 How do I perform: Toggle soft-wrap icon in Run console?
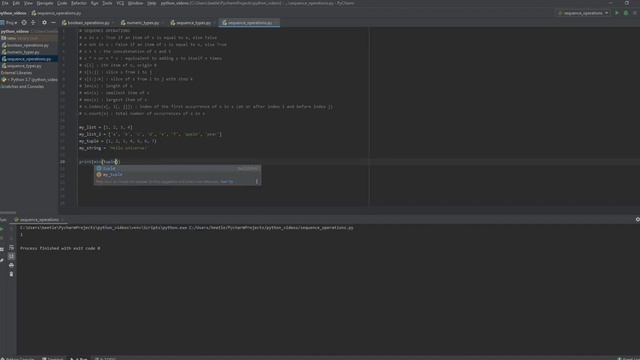click(11, 247)
